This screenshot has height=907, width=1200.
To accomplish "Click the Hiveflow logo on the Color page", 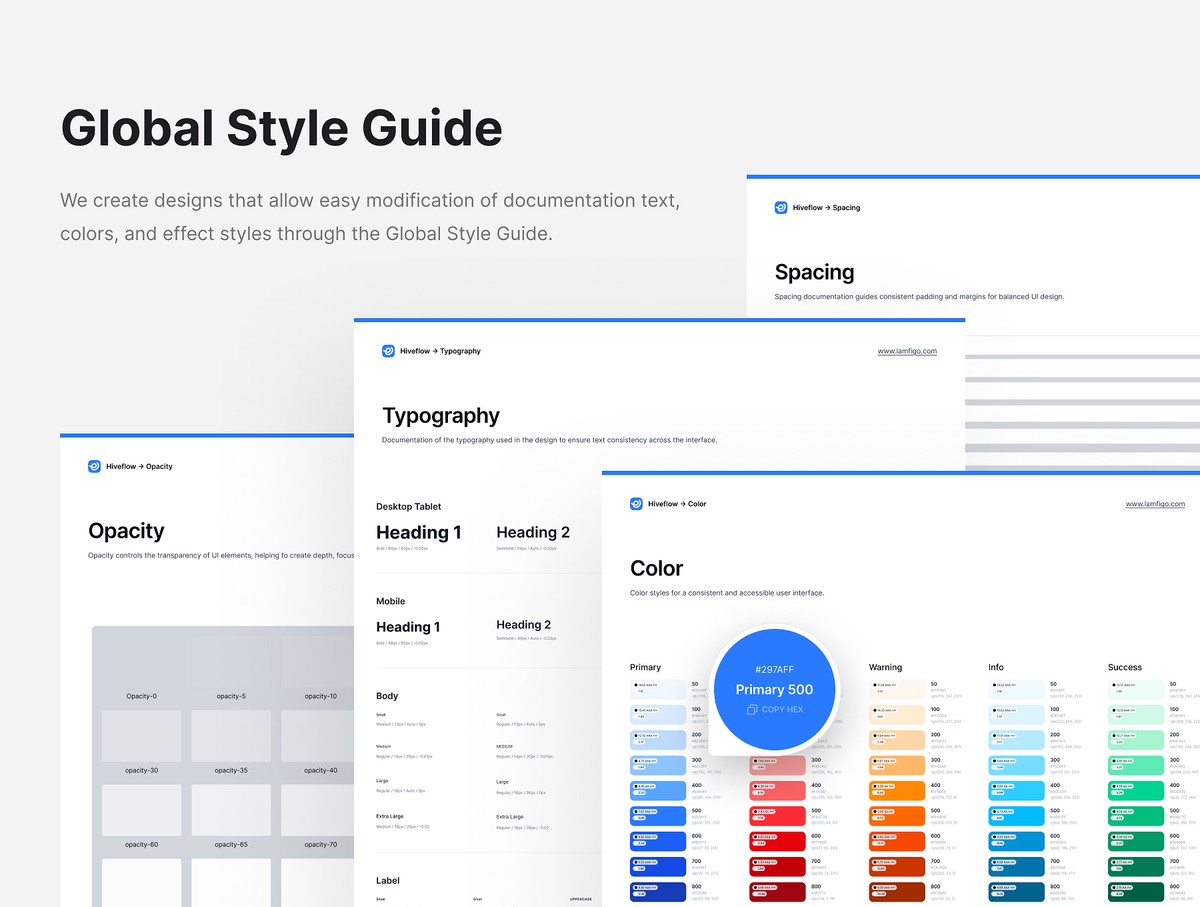I will click(x=636, y=504).
